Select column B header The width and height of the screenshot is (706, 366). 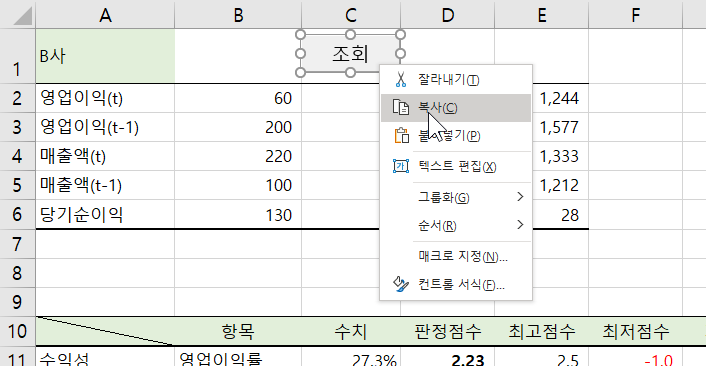pyautogui.click(x=238, y=15)
